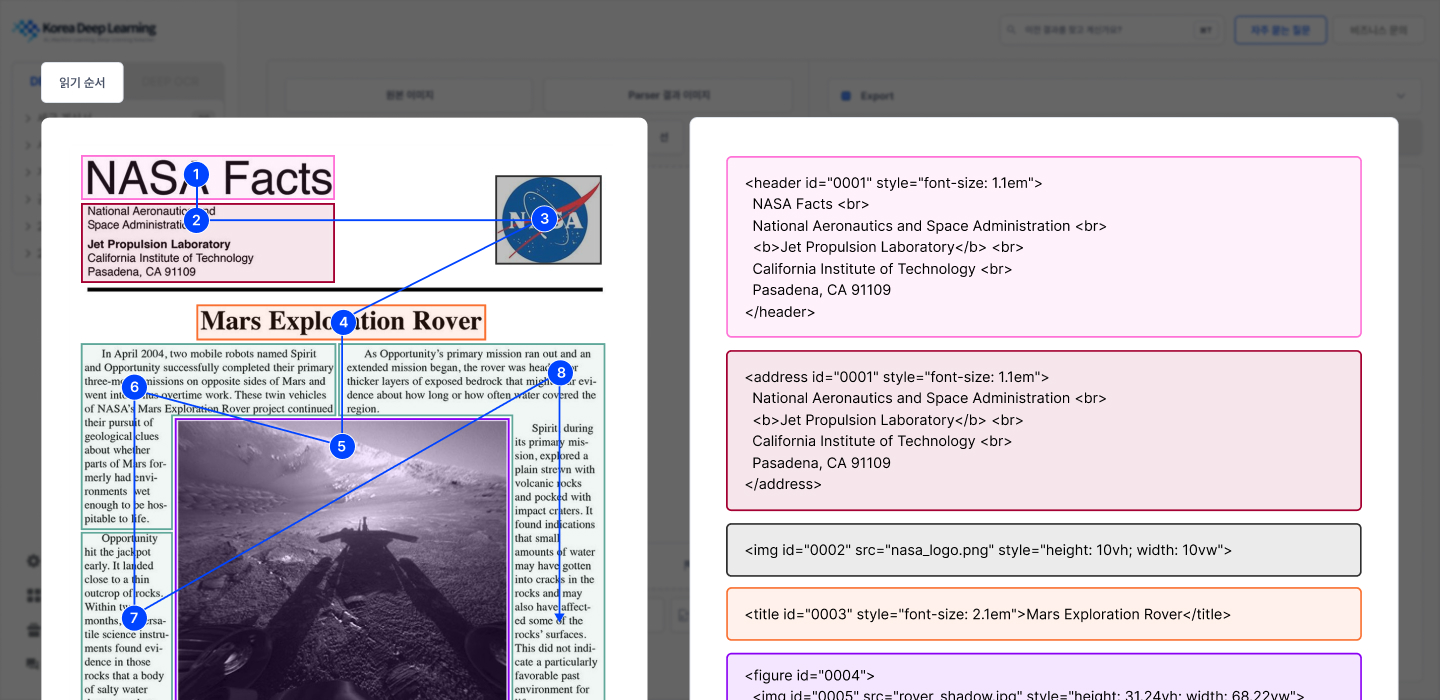Click the <figure id="0004"> code line
1440x700 pixels.
coord(810,676)
